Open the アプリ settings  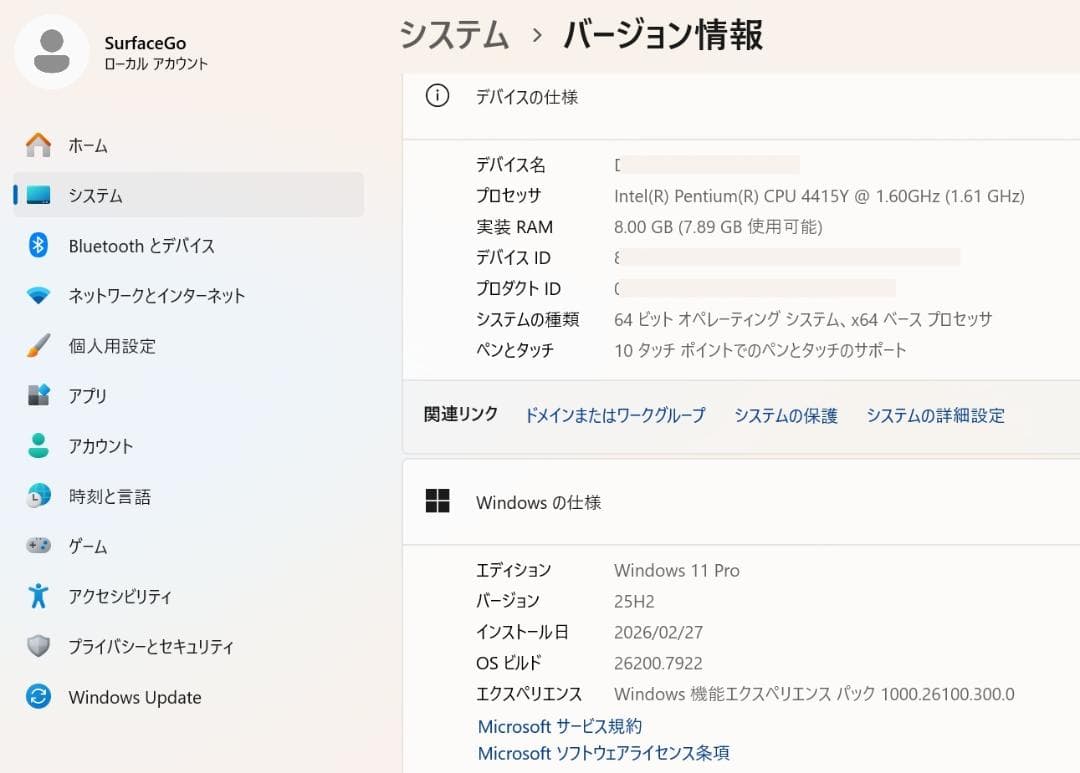click(188, 396)
